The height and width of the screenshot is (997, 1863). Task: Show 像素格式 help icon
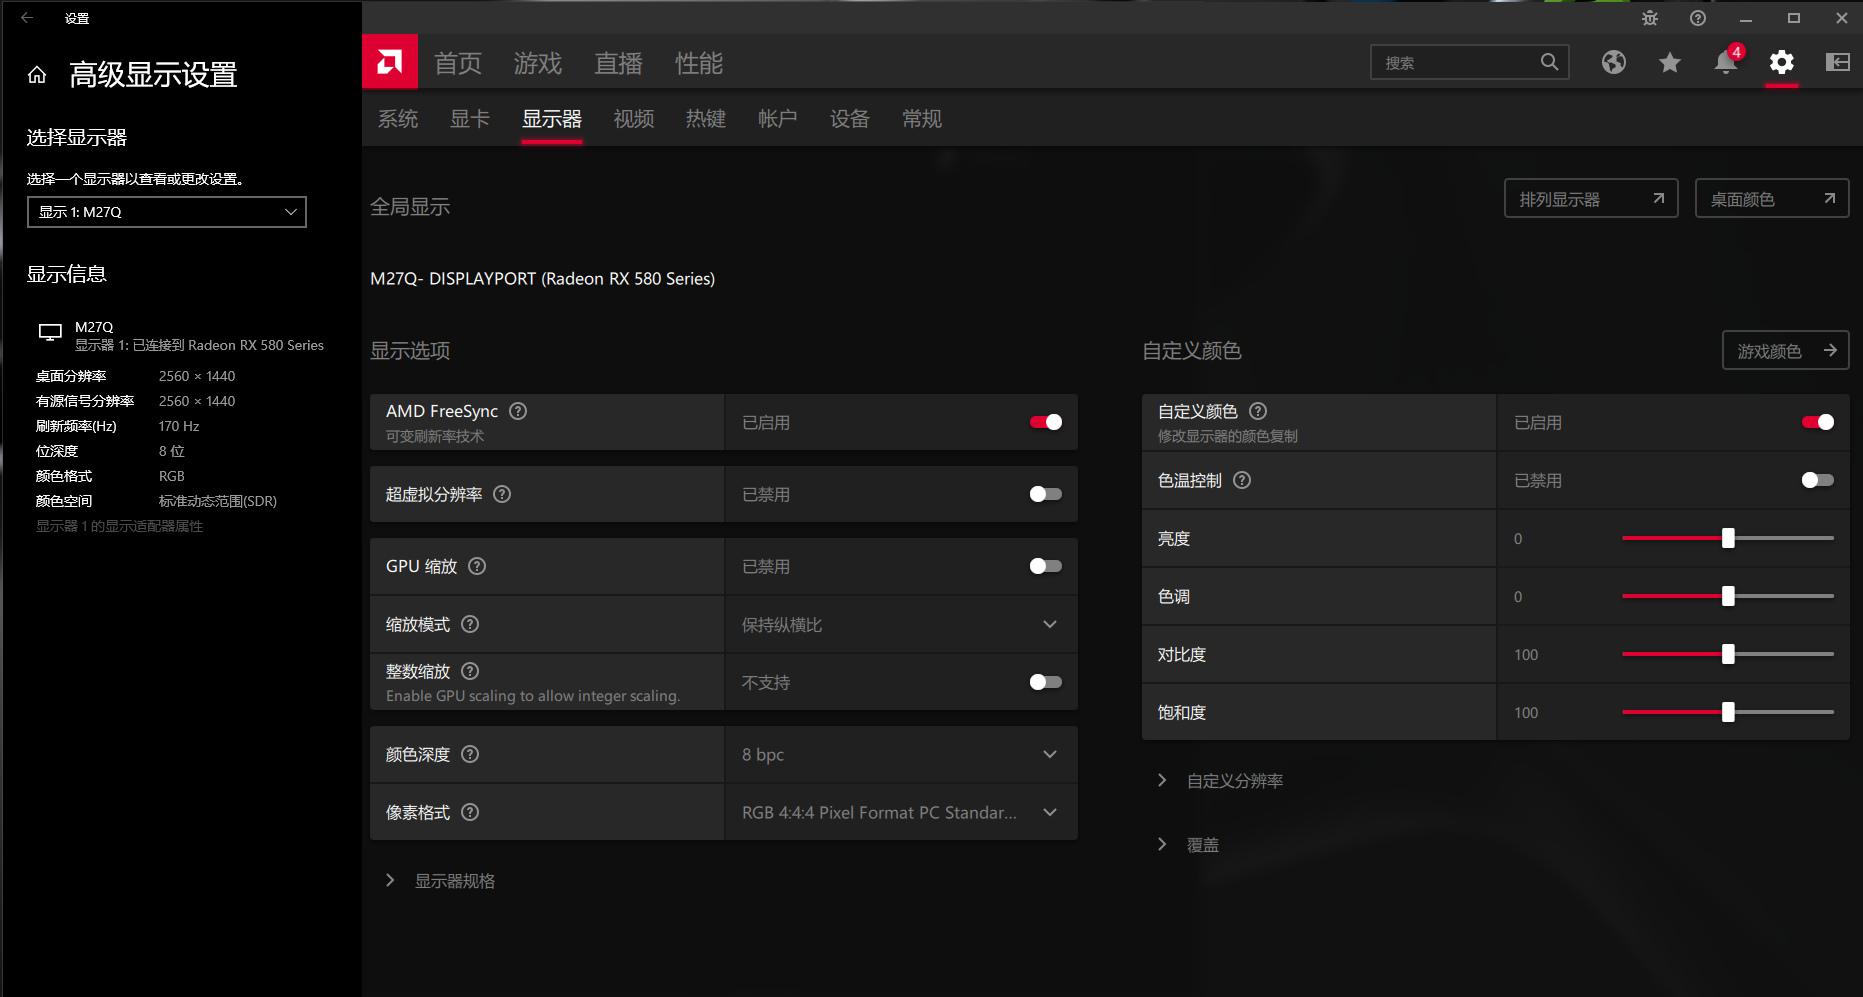(470, 812)
